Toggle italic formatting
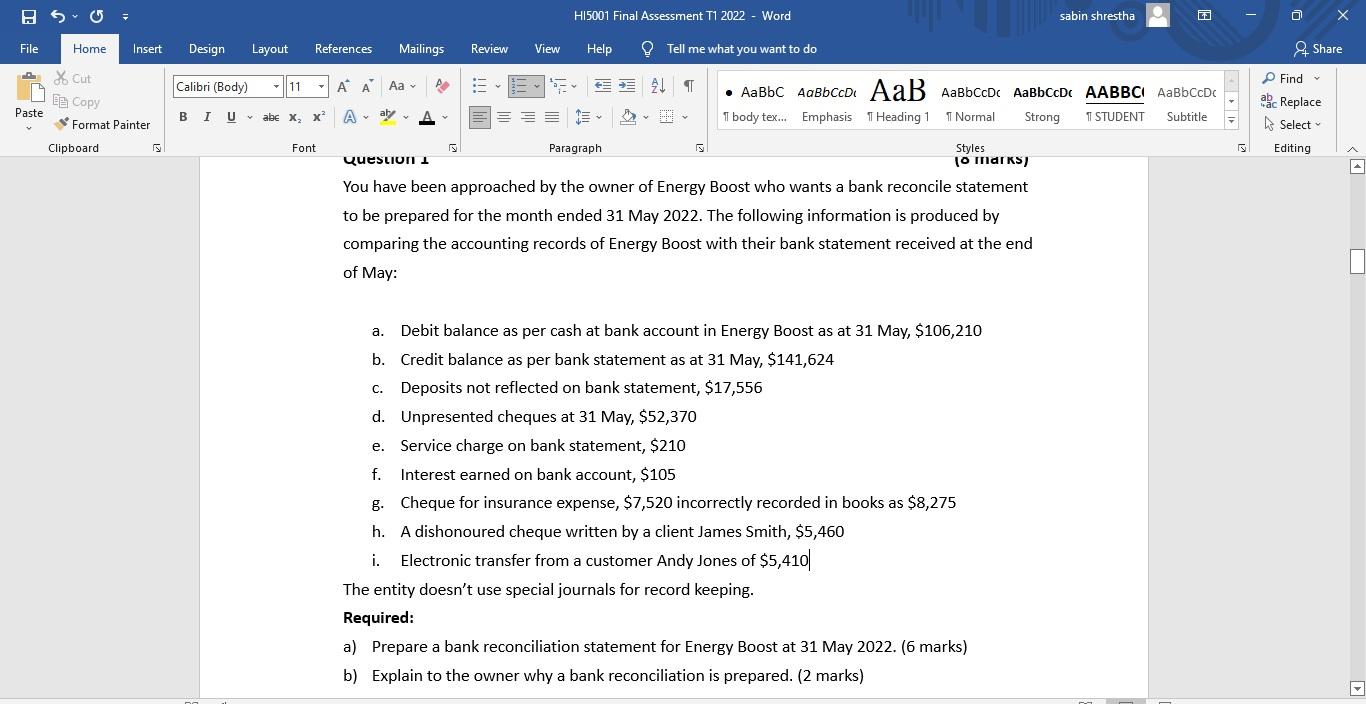Screen dimensions: 1366x704 207,117
